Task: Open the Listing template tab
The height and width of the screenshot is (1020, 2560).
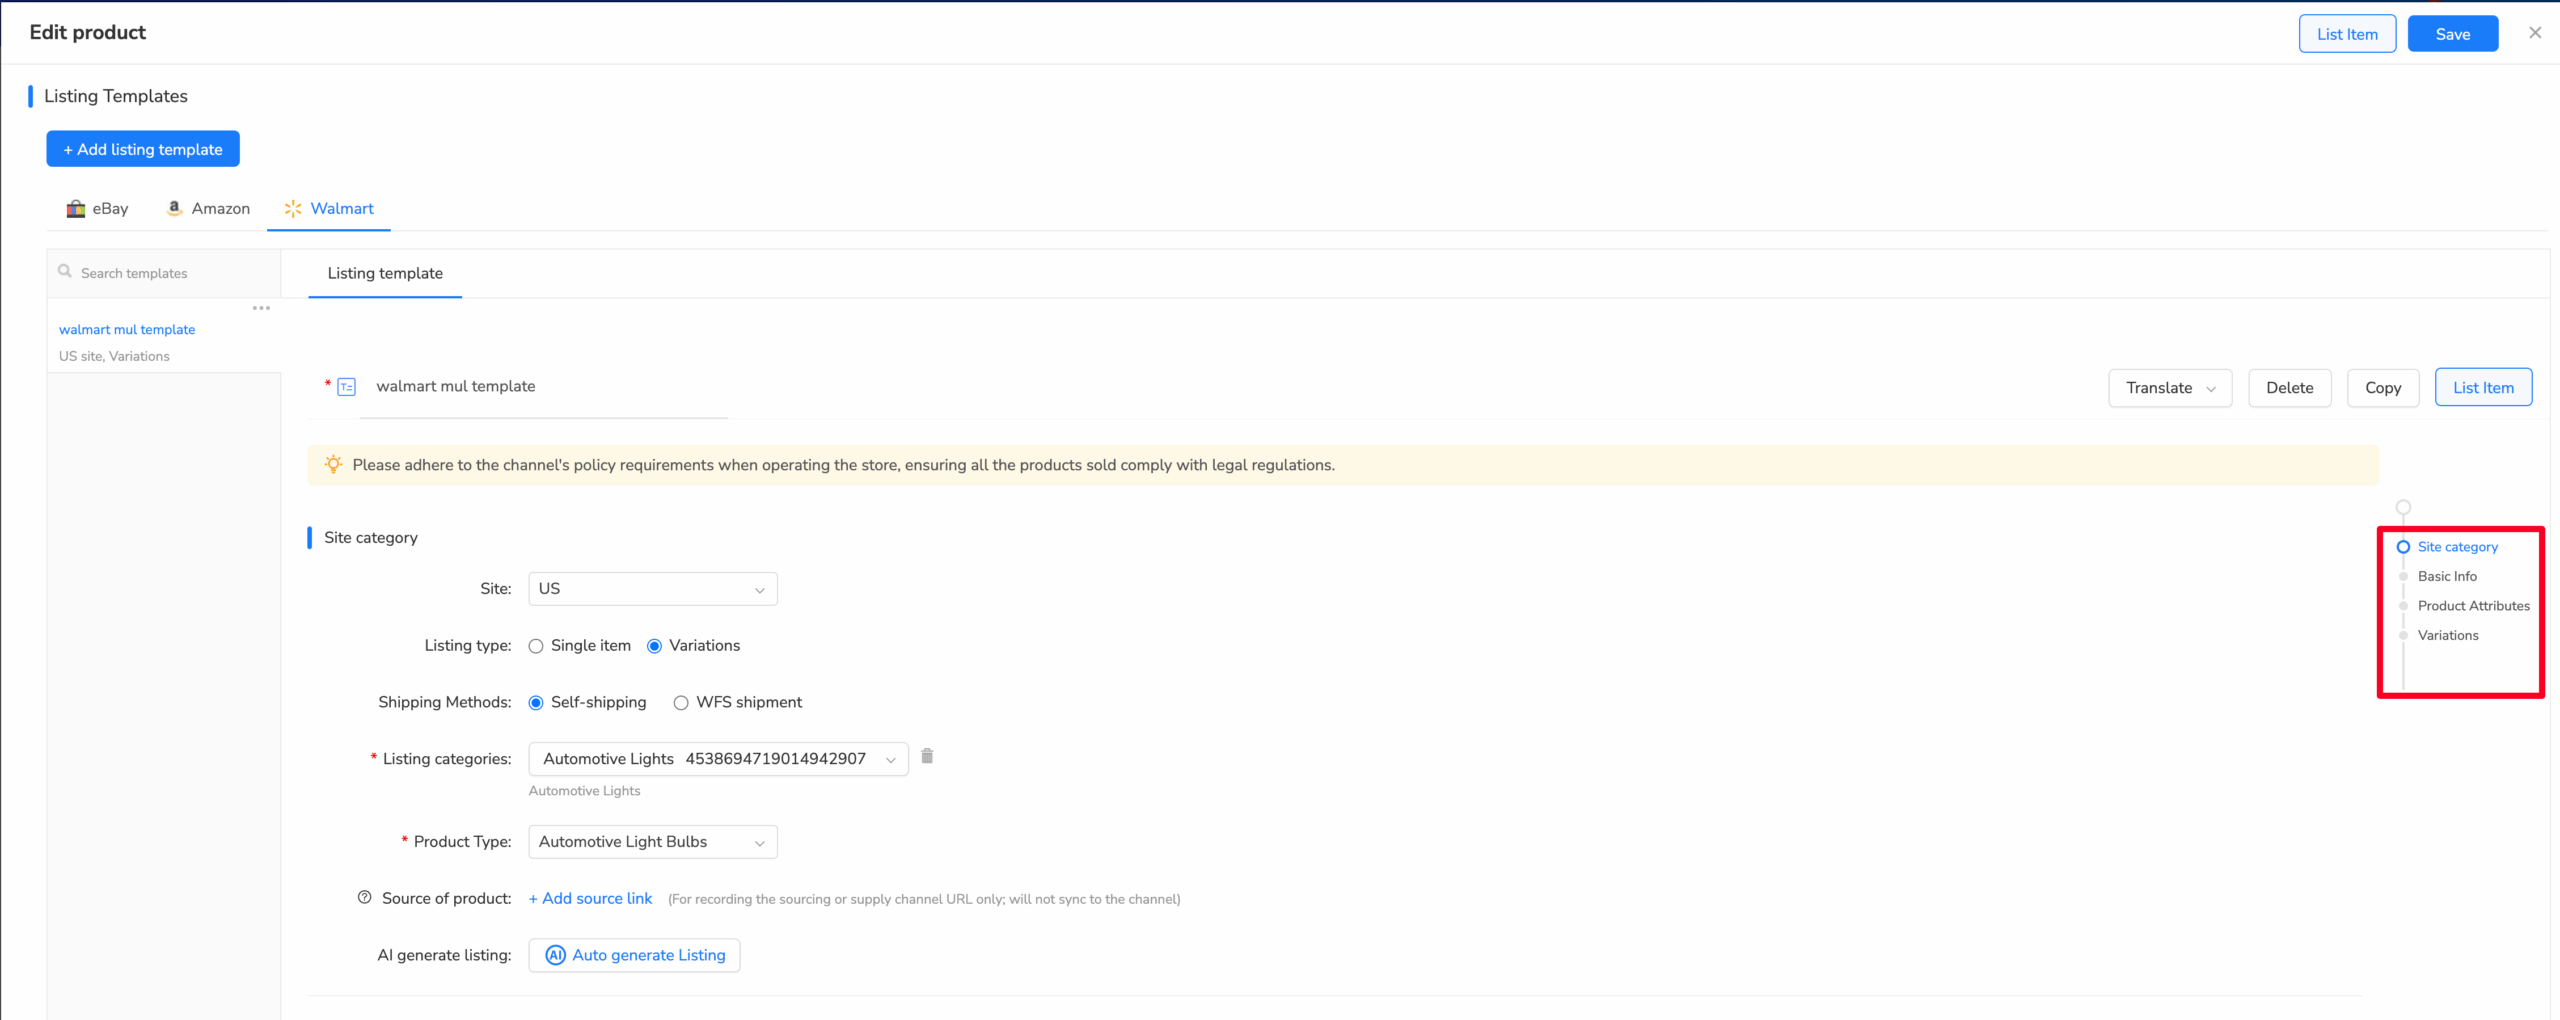Action: [x=385, y=273]
